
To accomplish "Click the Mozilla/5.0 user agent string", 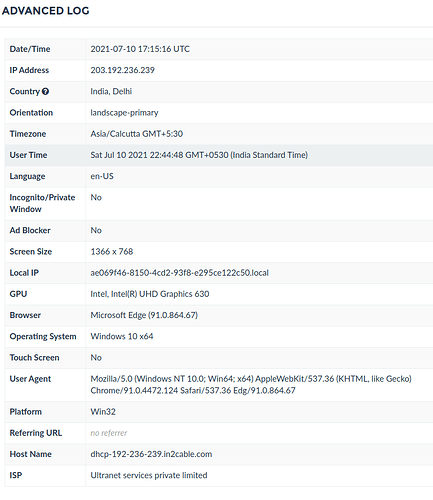I will 251,385.
